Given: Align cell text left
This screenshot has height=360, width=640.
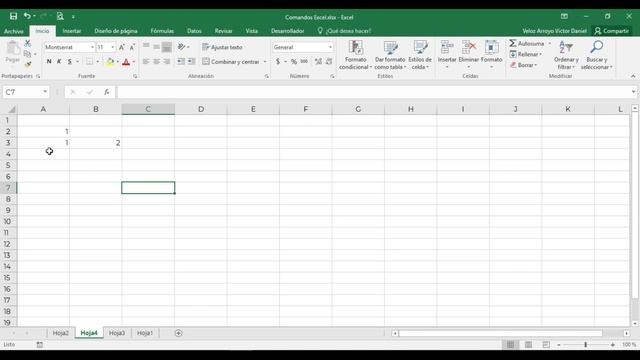Looking at the screenshot, I should point(146,62).
